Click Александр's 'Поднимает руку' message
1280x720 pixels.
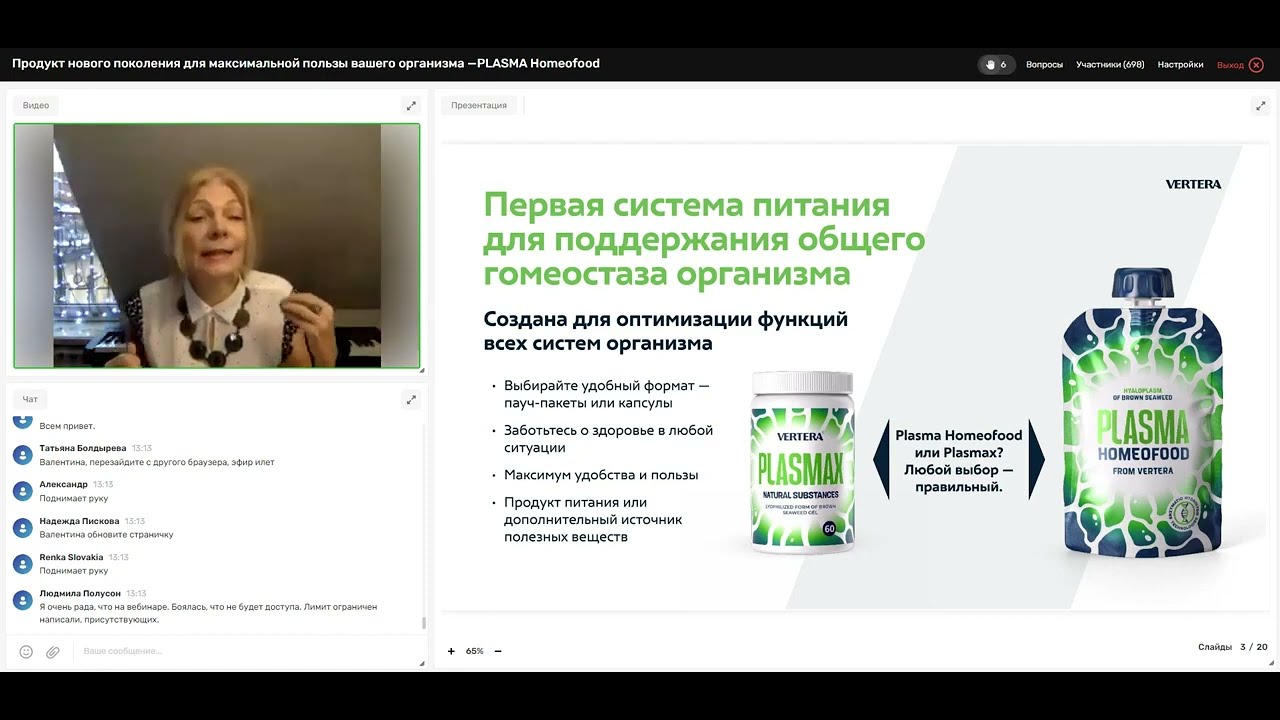point(74,498)
